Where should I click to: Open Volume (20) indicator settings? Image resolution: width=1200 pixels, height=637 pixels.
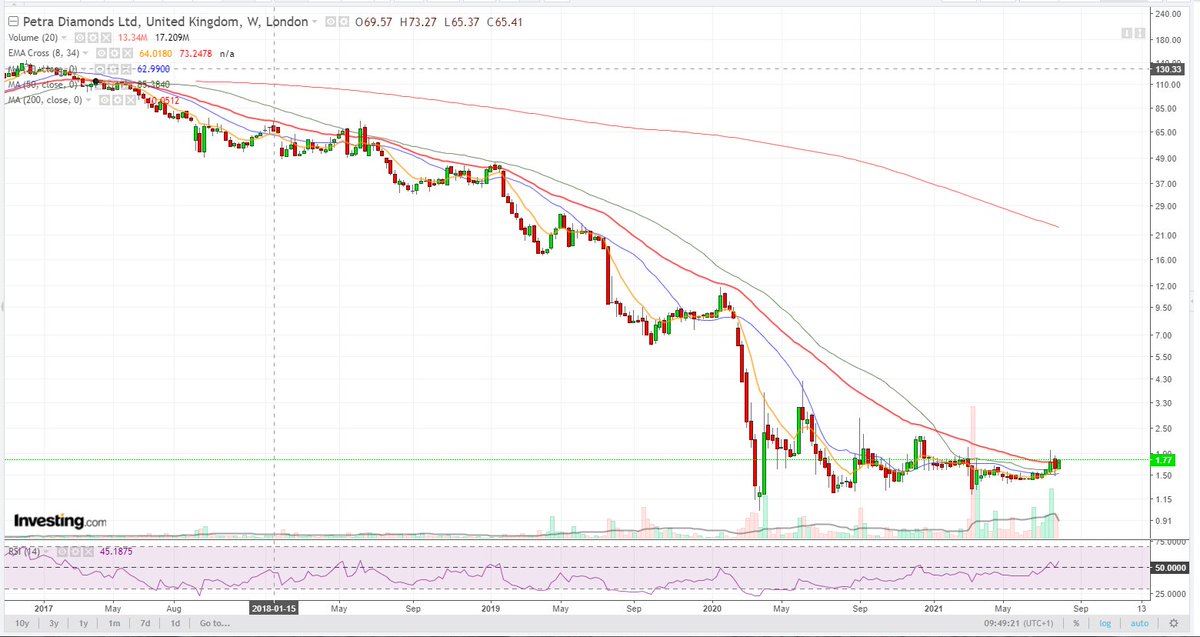point(92,38)
